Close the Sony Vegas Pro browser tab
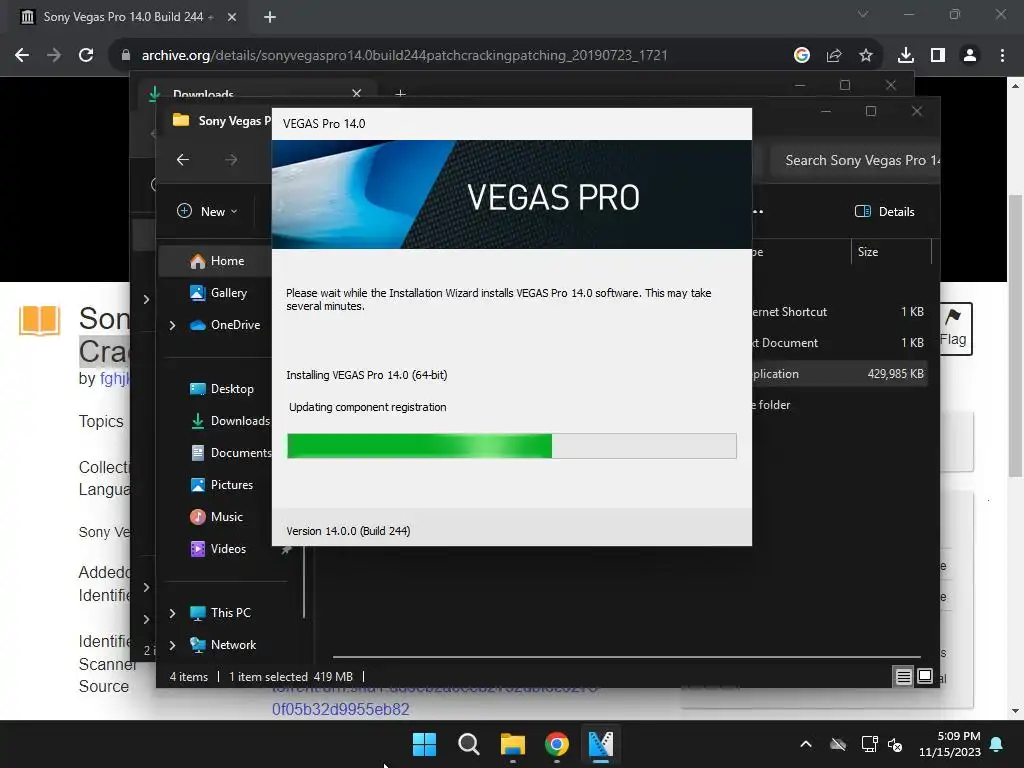This screenshot has height=768, width=1024. click(232, 17)
